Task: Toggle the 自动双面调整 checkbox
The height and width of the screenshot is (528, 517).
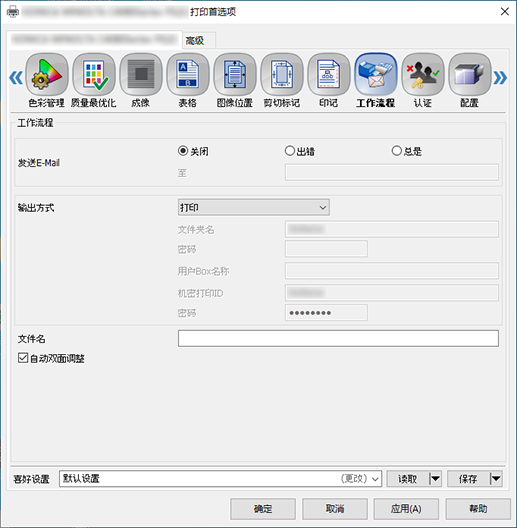Action: (x=23, y=358)
